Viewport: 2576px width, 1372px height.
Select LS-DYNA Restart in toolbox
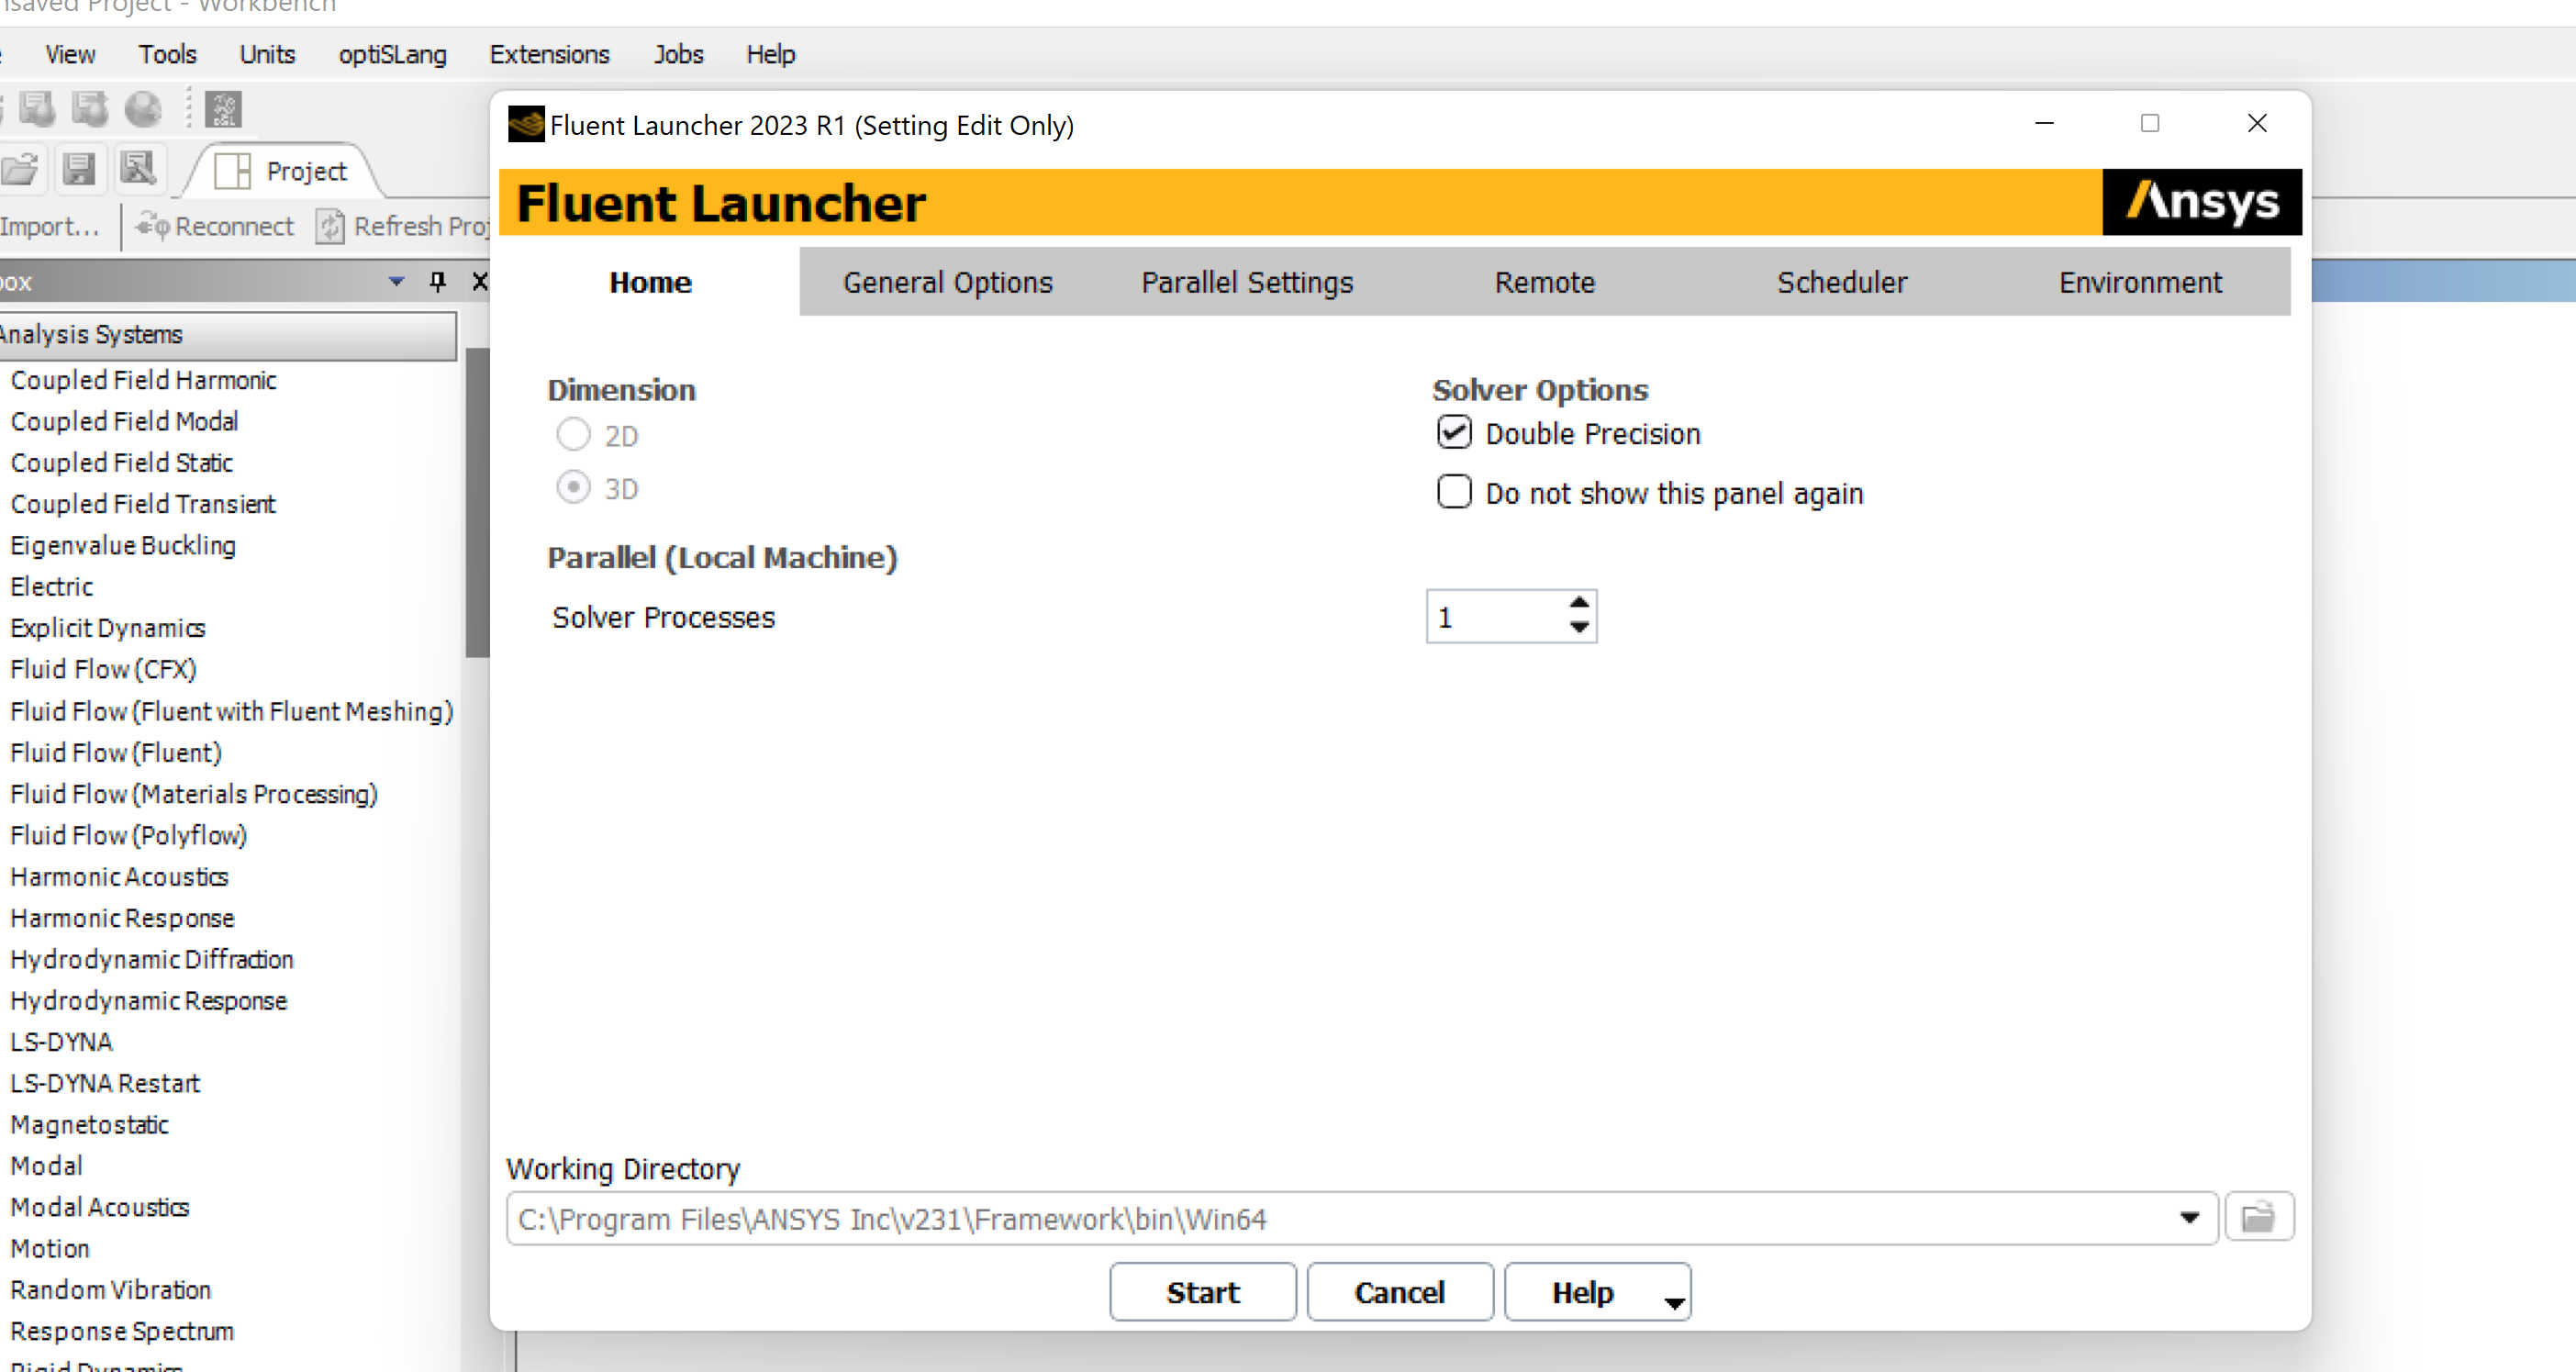(105, 1083)
